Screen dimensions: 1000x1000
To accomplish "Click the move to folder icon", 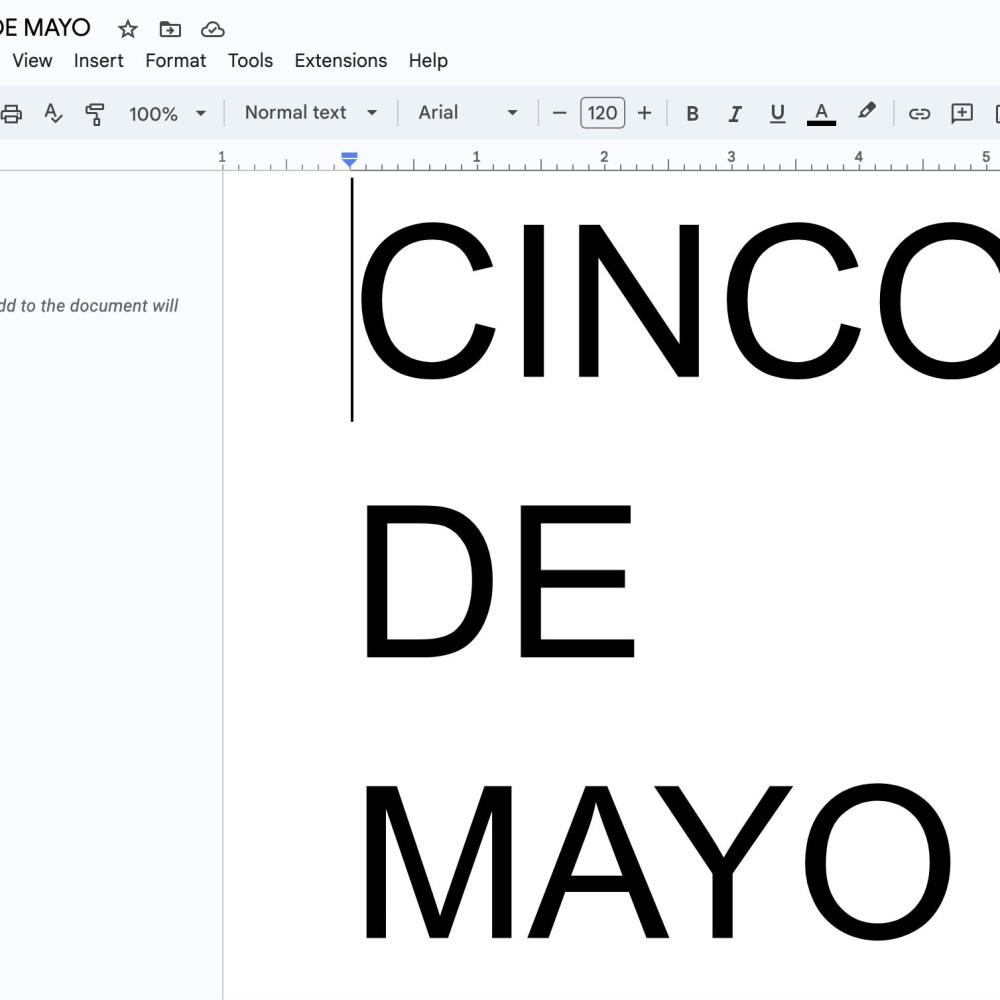I will point(170,29).
